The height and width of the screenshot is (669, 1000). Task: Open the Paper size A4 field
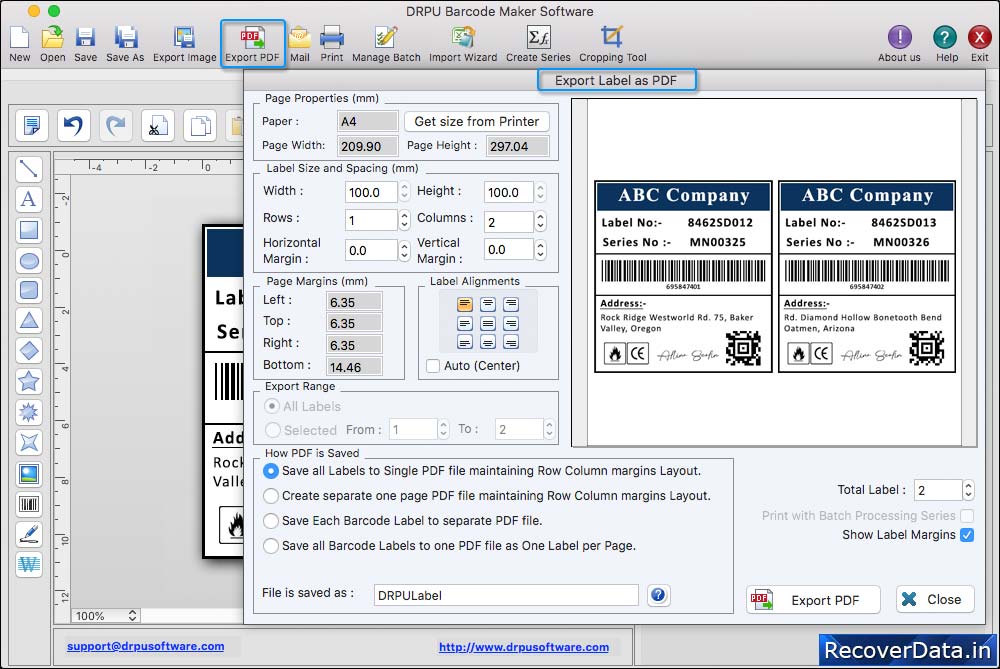(x=367, y=121)
